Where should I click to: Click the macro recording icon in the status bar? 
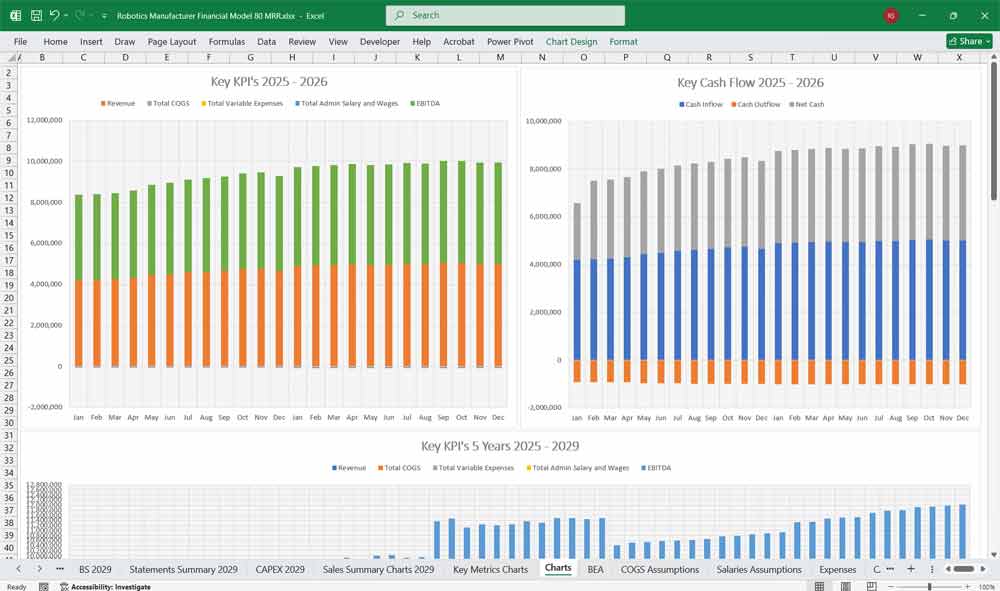pos(43,587)
